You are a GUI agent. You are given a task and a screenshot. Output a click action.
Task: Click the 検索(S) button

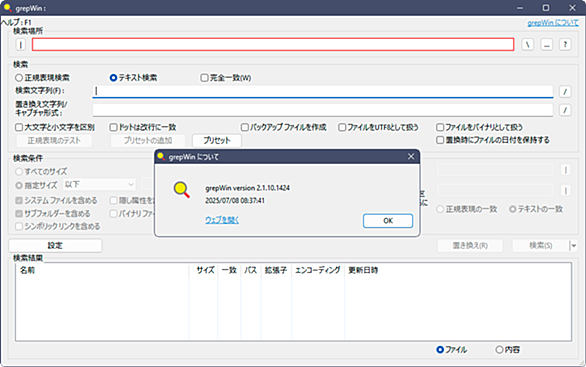540,246
